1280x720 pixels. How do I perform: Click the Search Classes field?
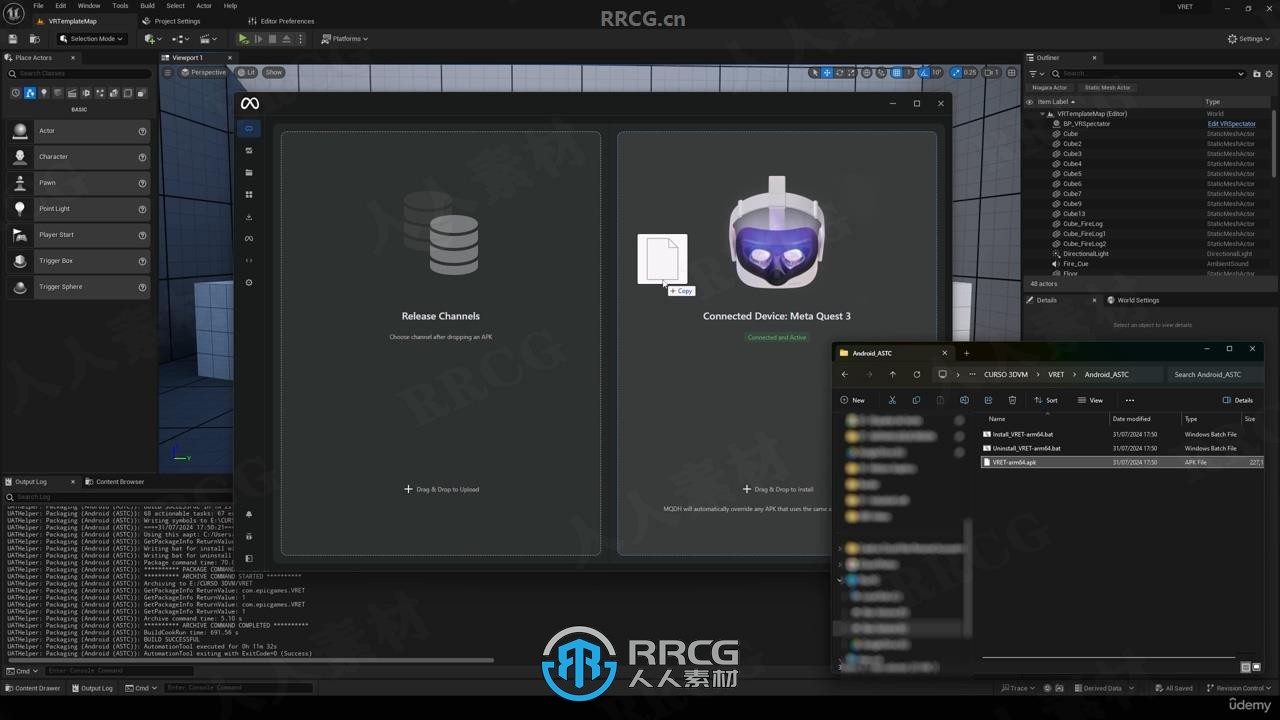point(78,73)
